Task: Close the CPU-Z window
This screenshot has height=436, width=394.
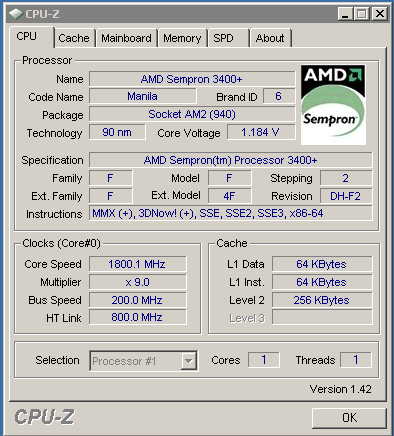Action: click(379, 14)
